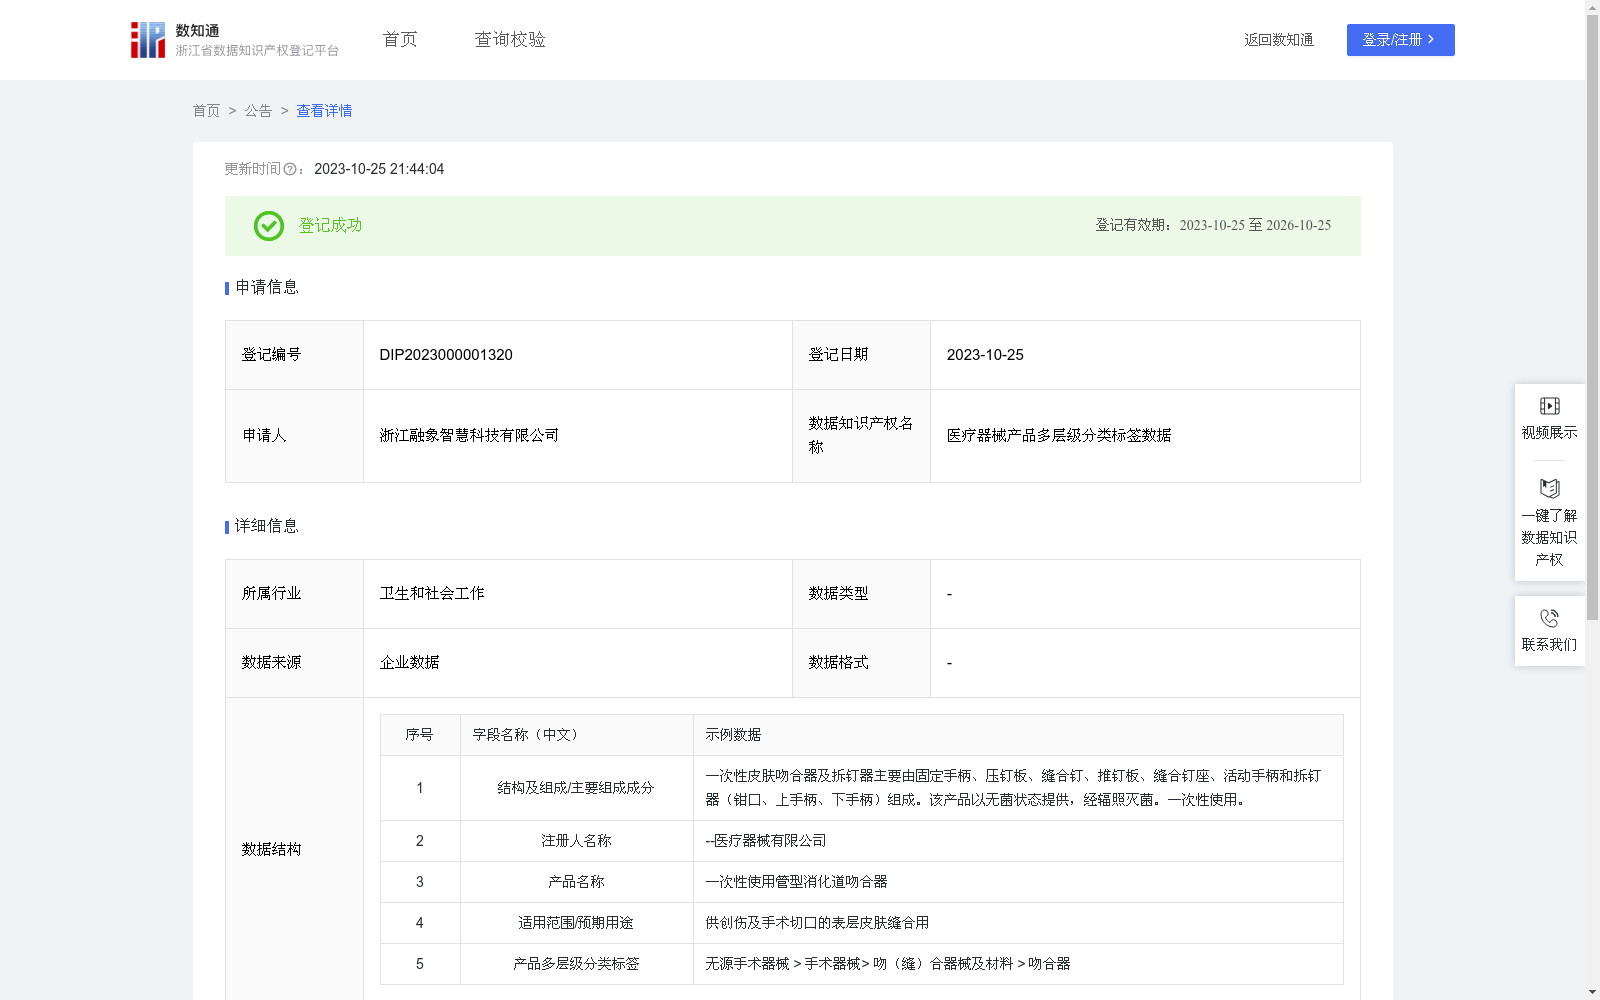The image size is (1600, 1000).
Task: Click the 适用范围/预期用途 field row
Action: (x=862, y=923)
